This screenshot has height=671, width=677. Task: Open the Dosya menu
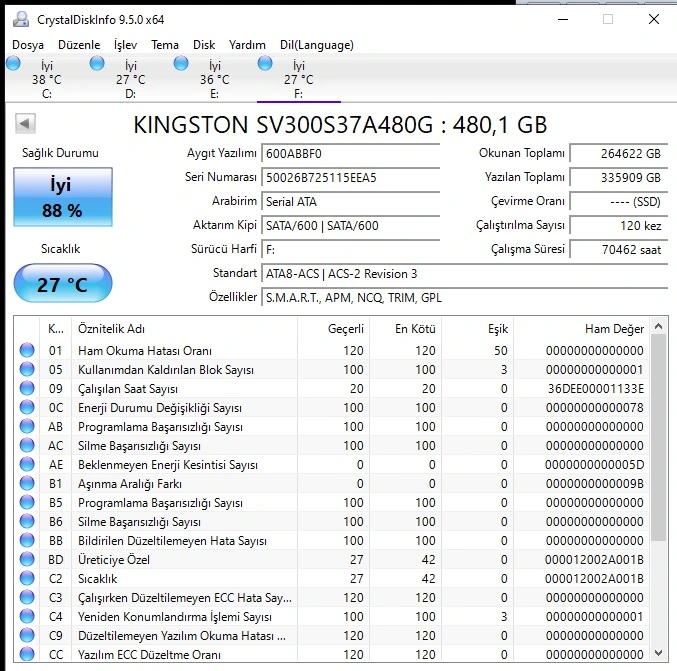28,45
